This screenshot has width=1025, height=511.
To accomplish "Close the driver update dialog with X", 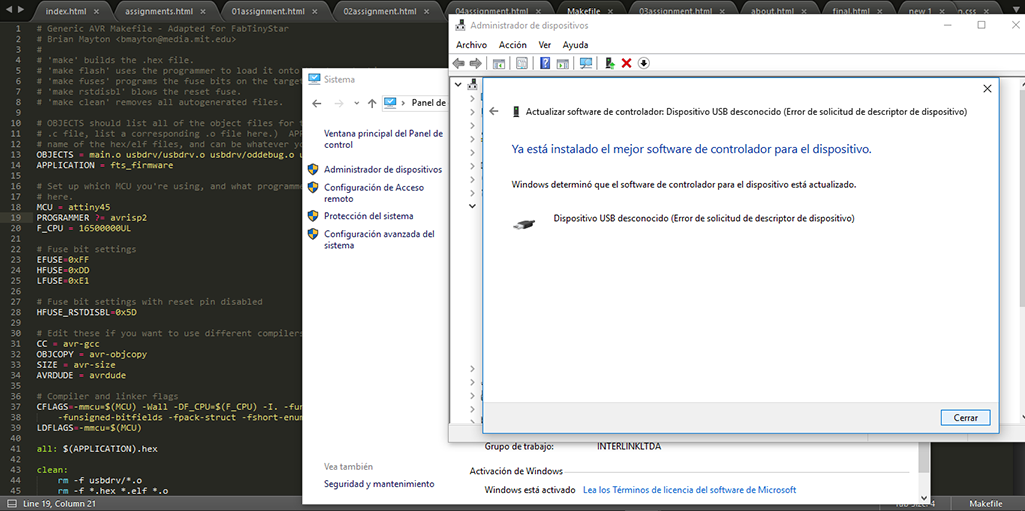I will tap(987, 89).
